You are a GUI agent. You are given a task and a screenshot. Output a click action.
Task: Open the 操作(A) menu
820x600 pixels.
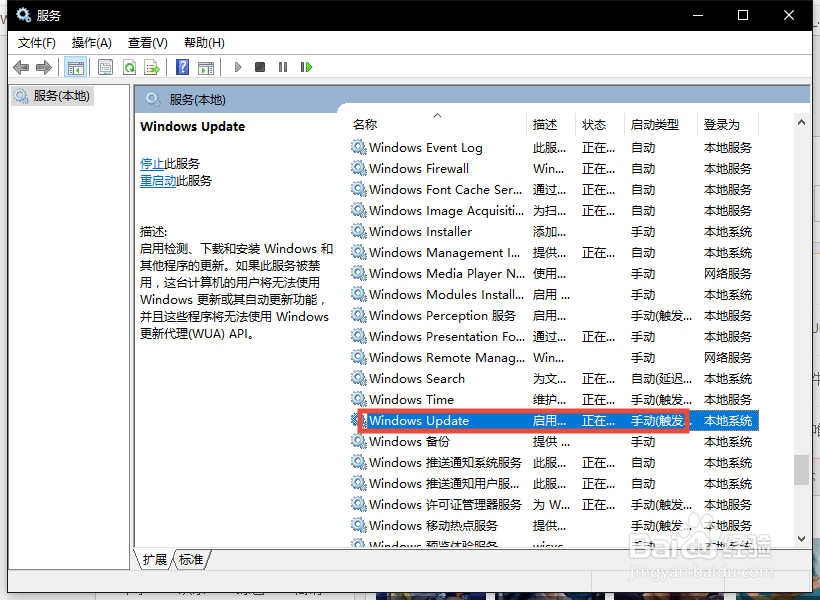click(x=92, y=43)
